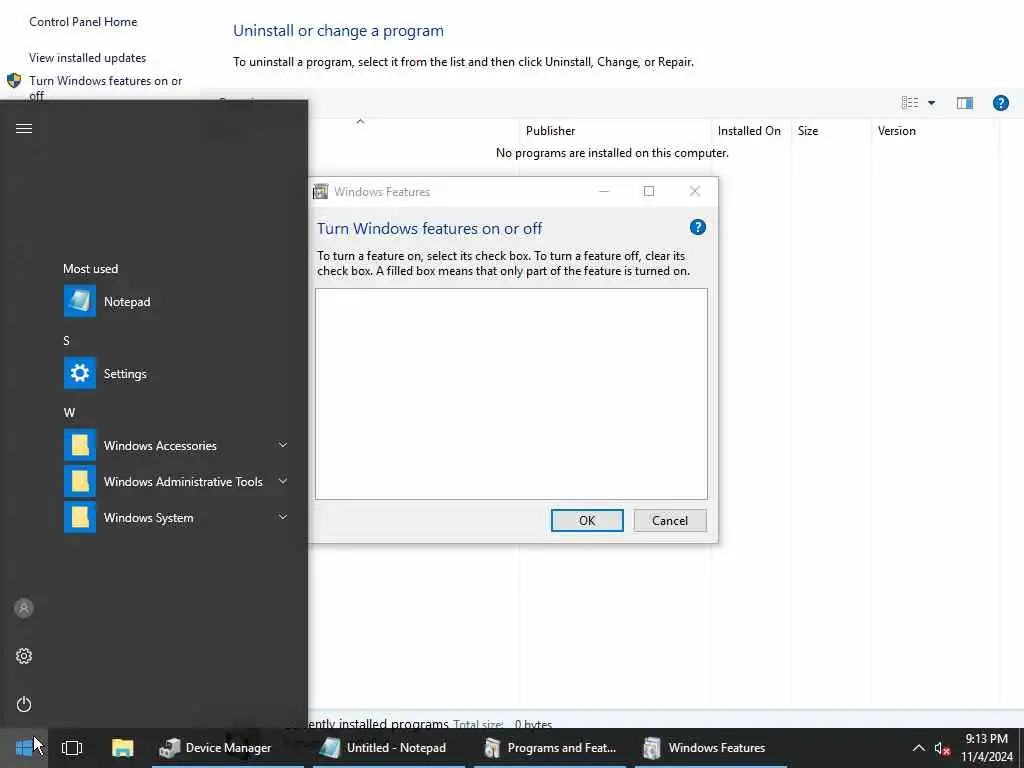1024x768 pixels.
Task: Expand the Windows System folder
Action: 176,517
